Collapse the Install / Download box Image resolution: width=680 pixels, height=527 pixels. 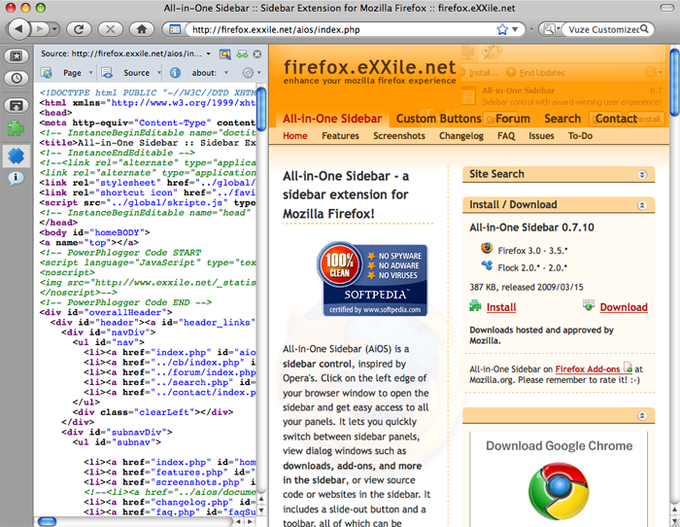[642, 205]
